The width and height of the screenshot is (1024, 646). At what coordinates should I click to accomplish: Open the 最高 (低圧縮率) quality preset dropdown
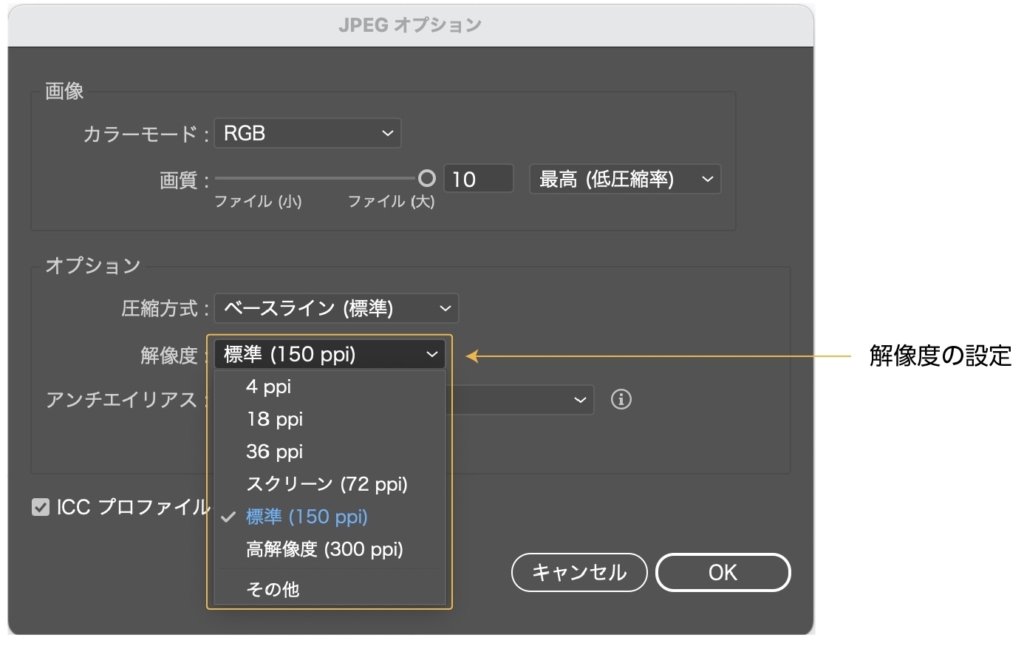tap(625, 179)
